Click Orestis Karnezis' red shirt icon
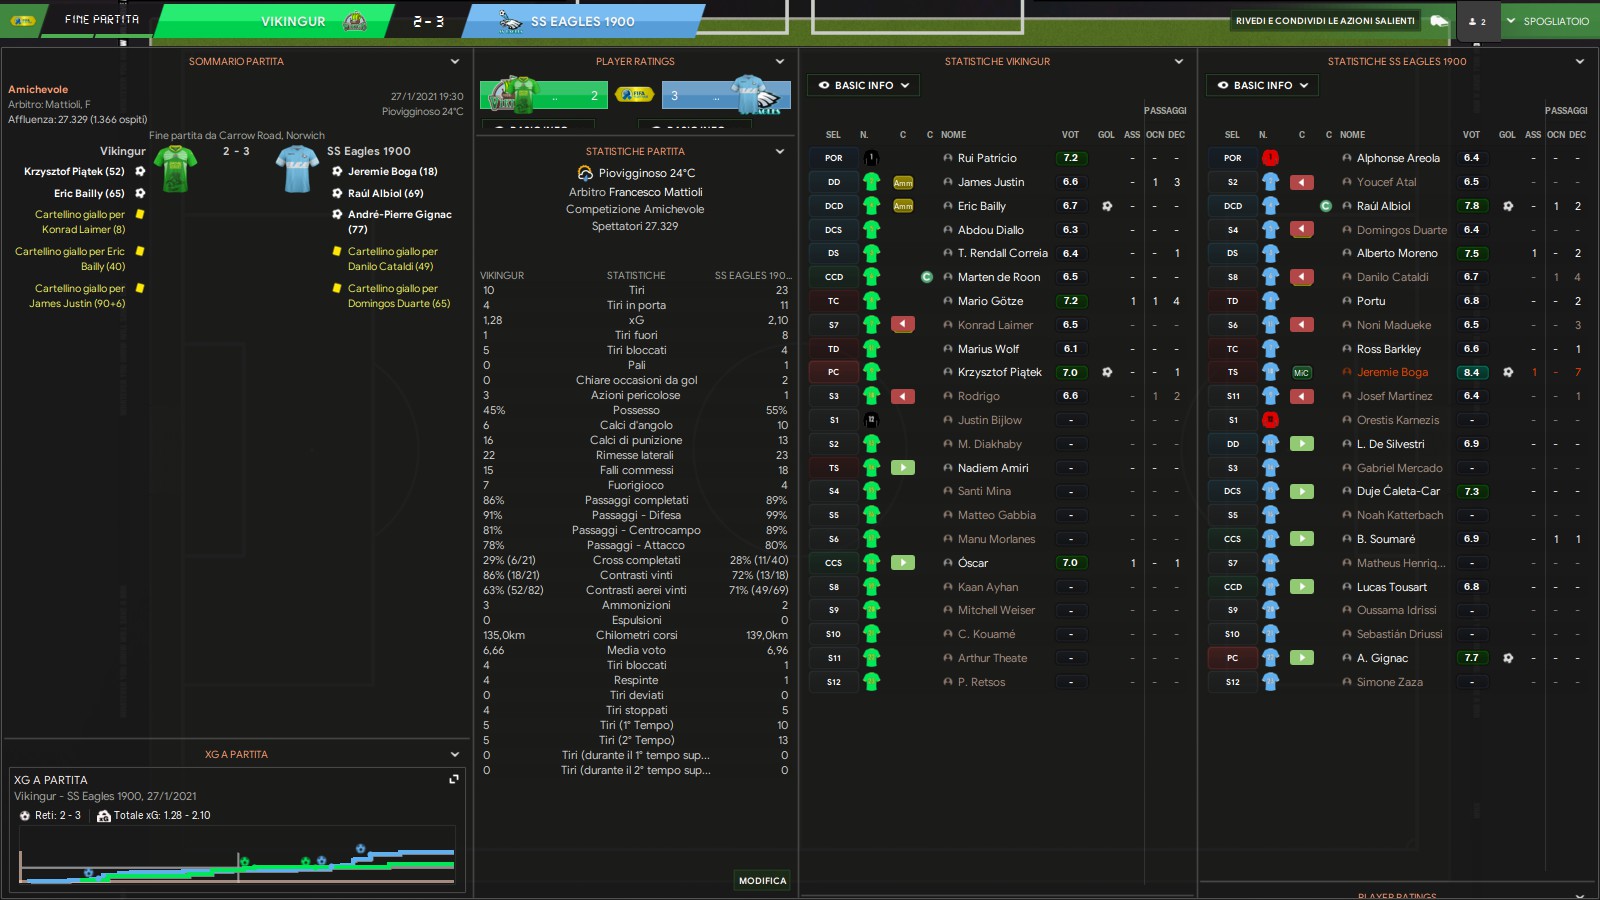 click(1270, 420)
